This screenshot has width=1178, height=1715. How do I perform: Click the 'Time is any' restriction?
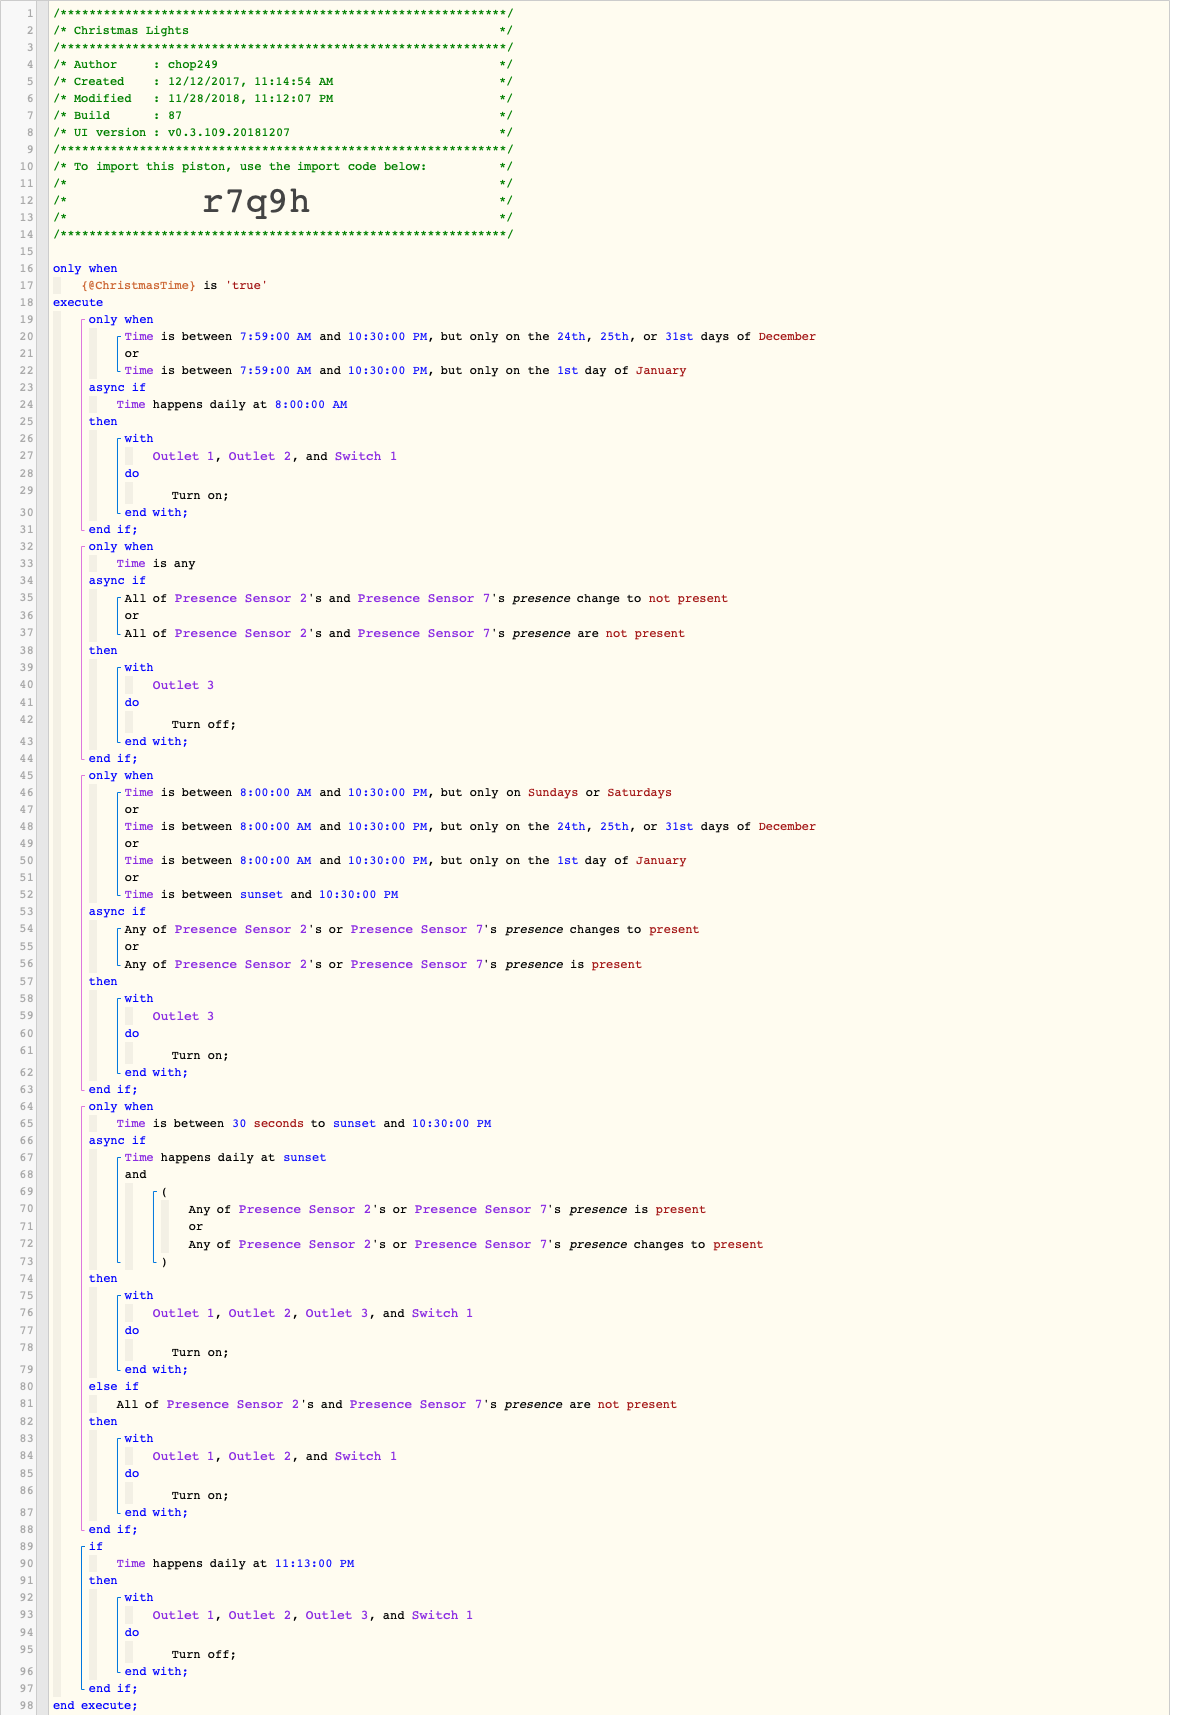(156, 563)
